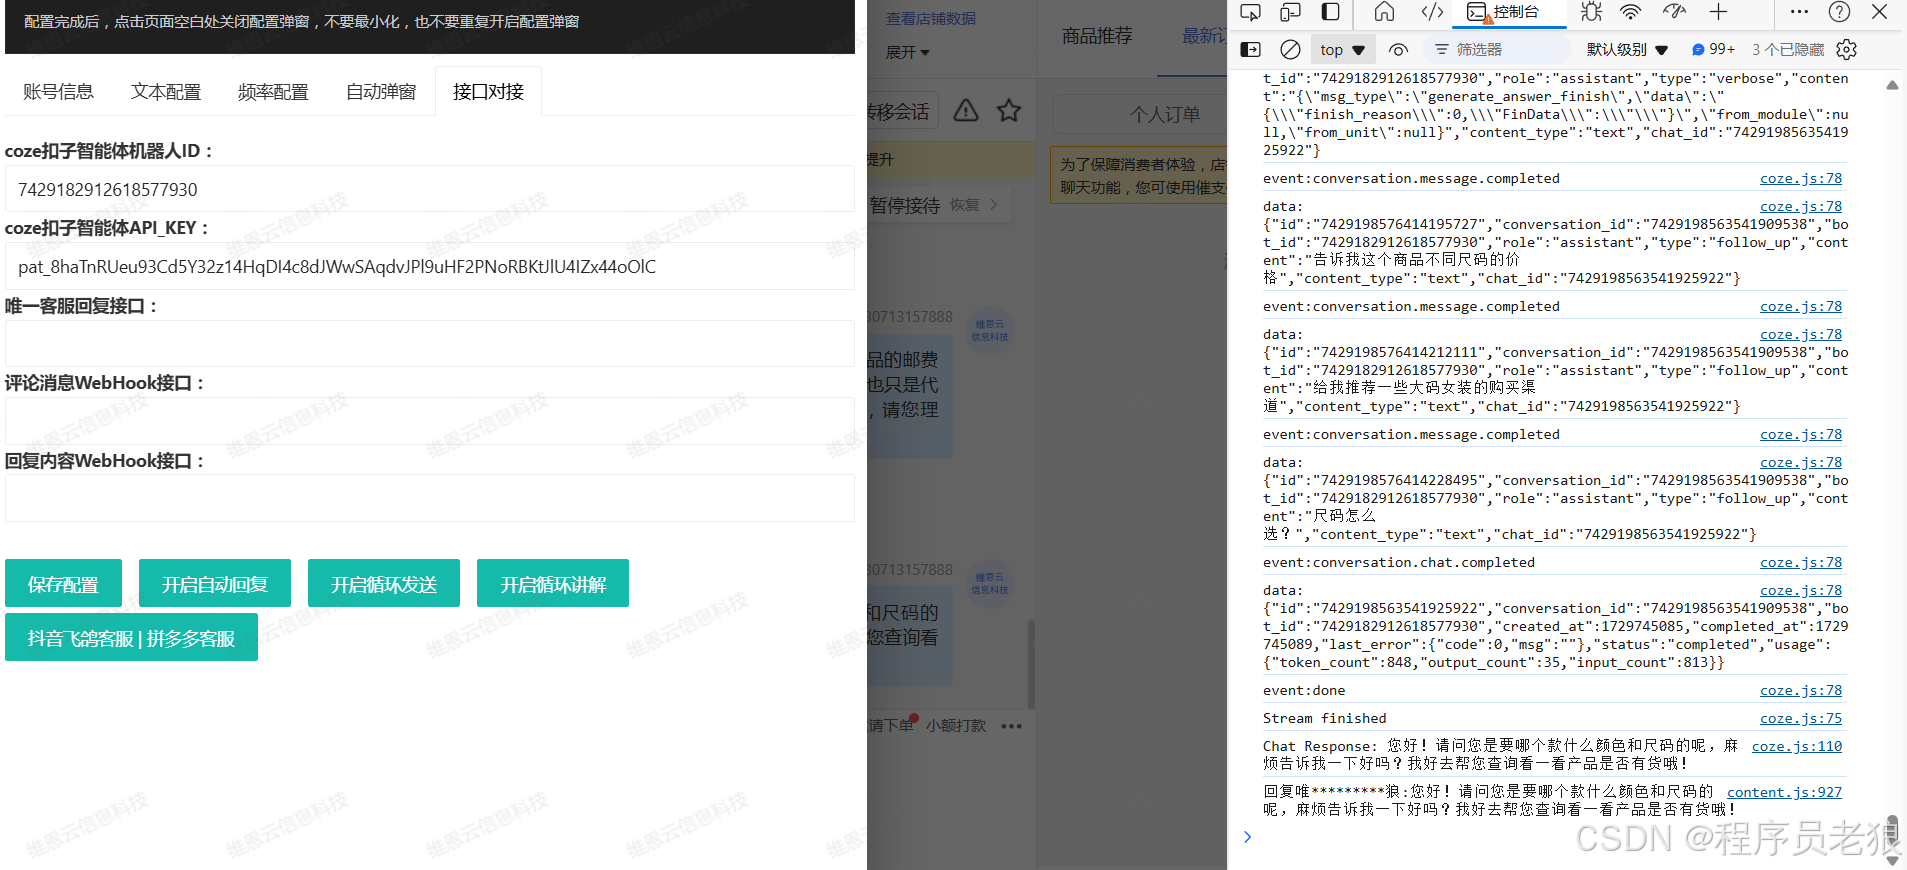Viewport: 1907px width, 870px height.
Task: Focus the console 筛选器 filter box
Action: tap(1497, 49)
